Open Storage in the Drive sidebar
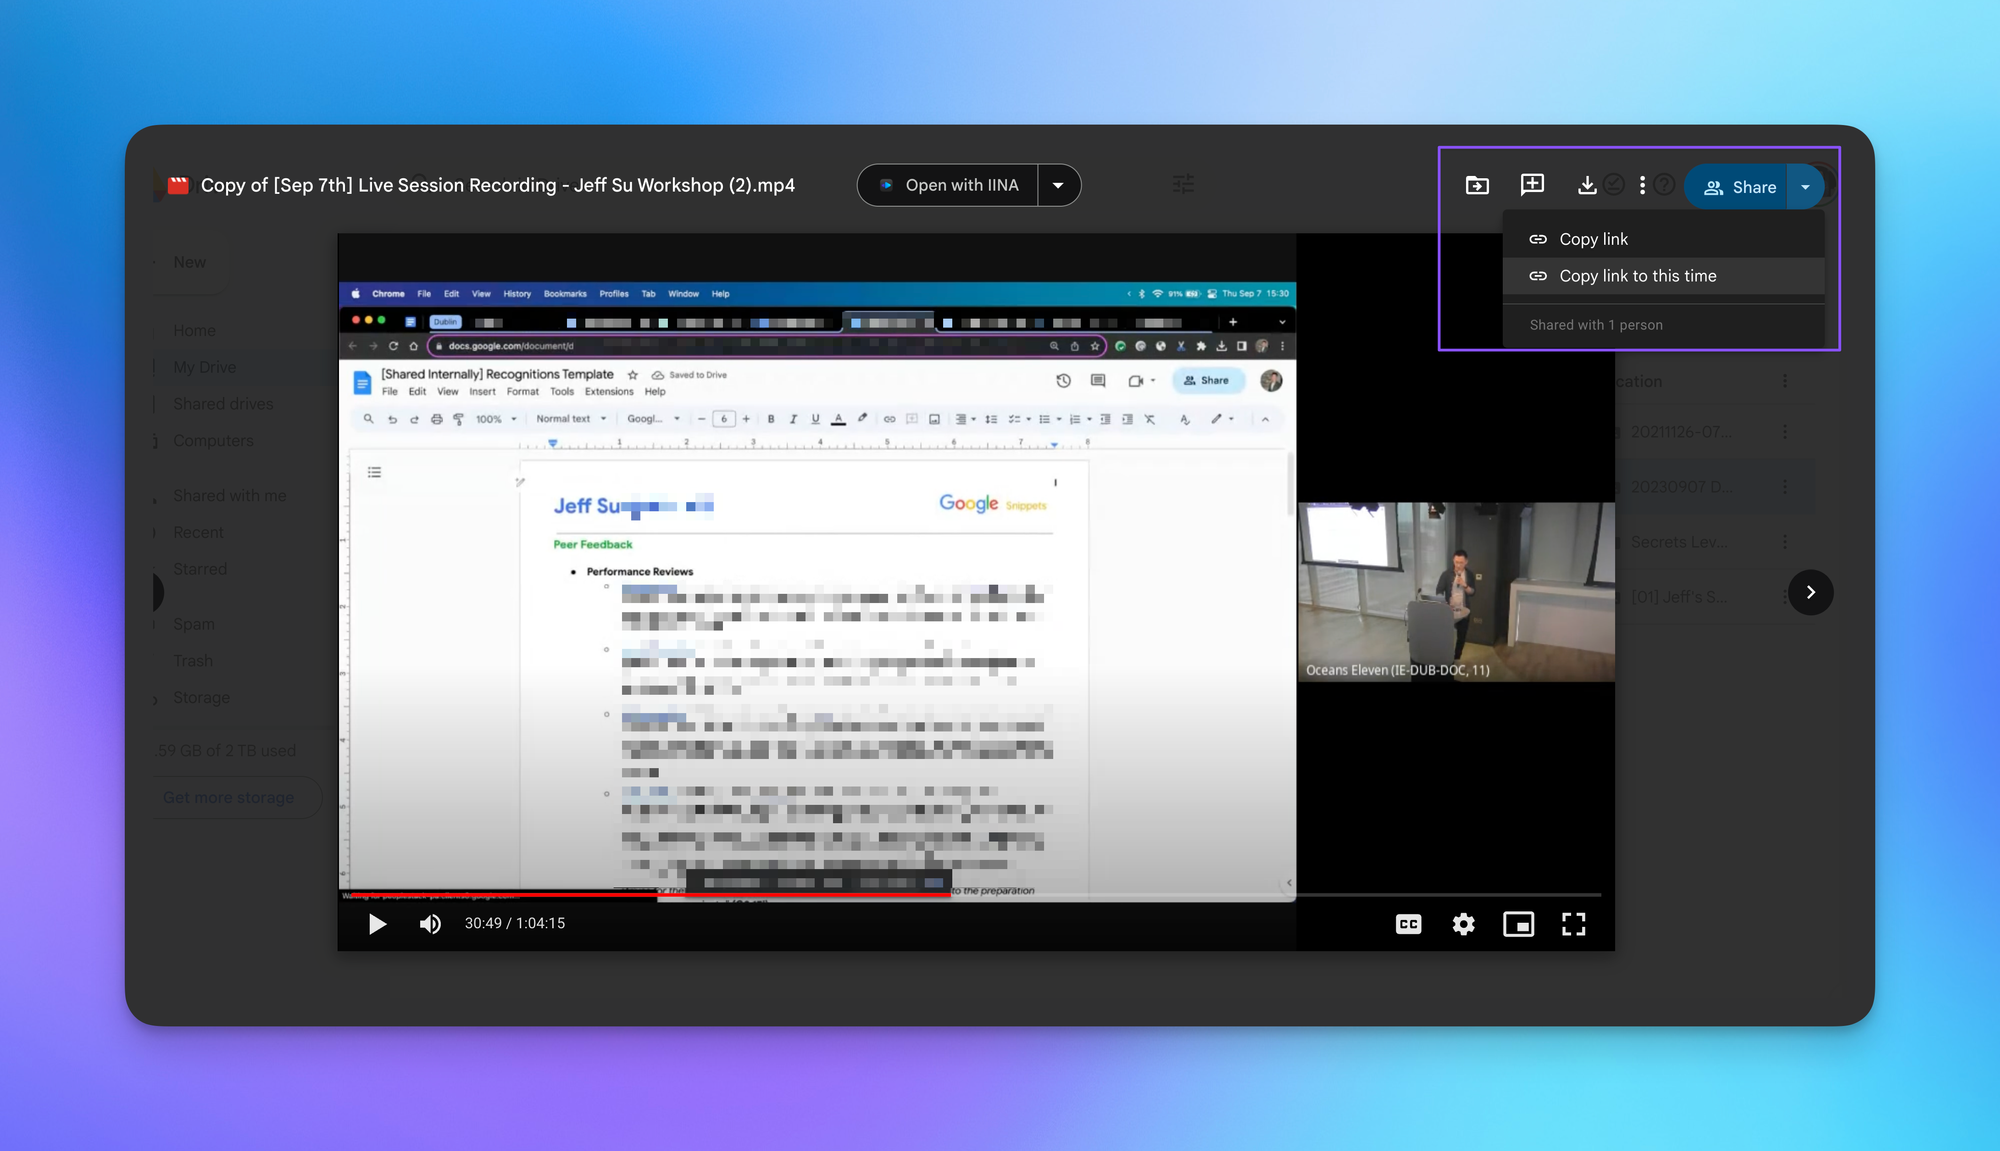Screen dimensions: 2000x1151 pyautogui.click(x=201, y=698)
